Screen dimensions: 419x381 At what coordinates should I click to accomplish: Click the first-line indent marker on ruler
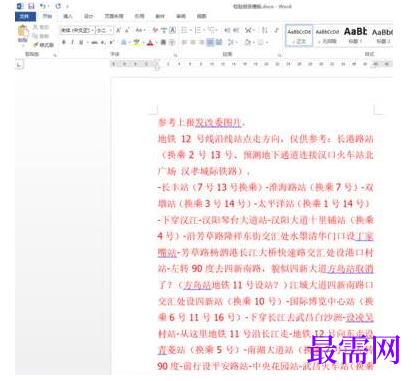tap(157, 61)
